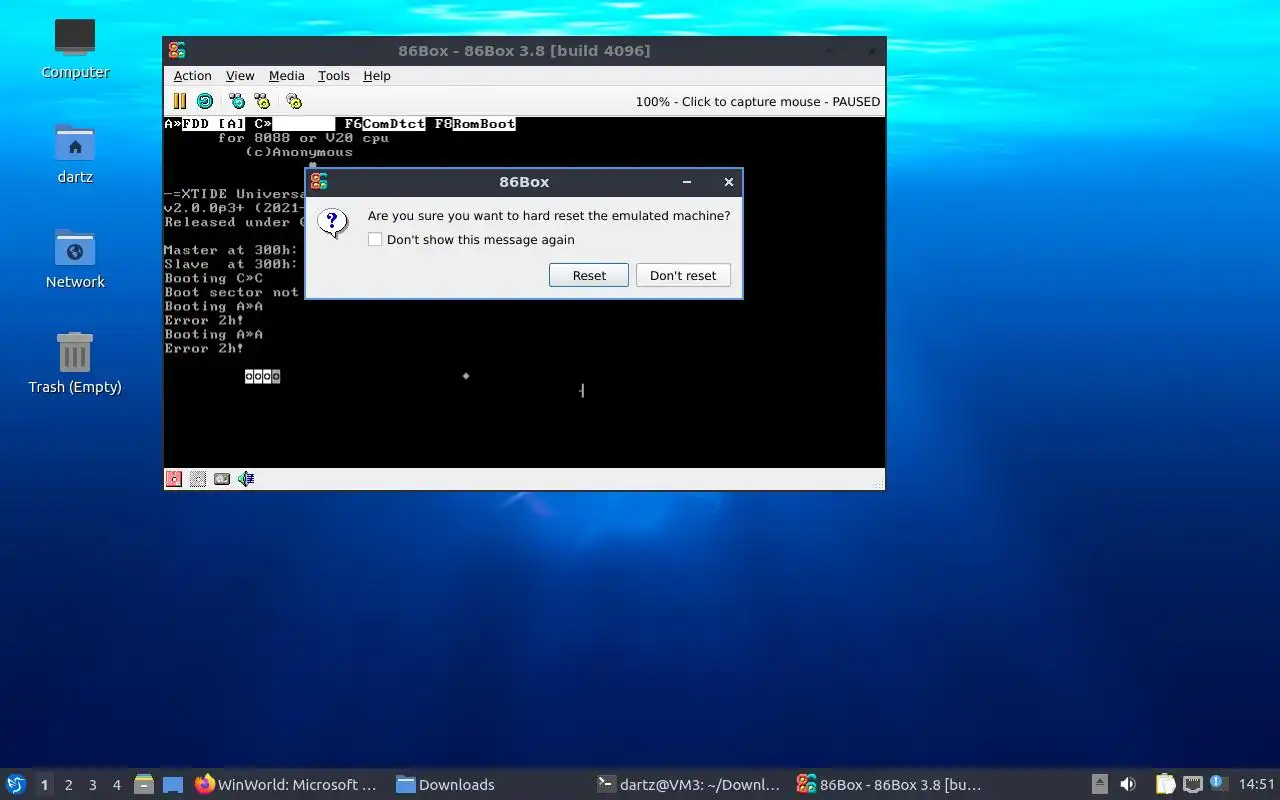This screenshot has width=1280, height=800.
Task: Click the 86Box logo in the main title bar
Action: pos(177,50)
